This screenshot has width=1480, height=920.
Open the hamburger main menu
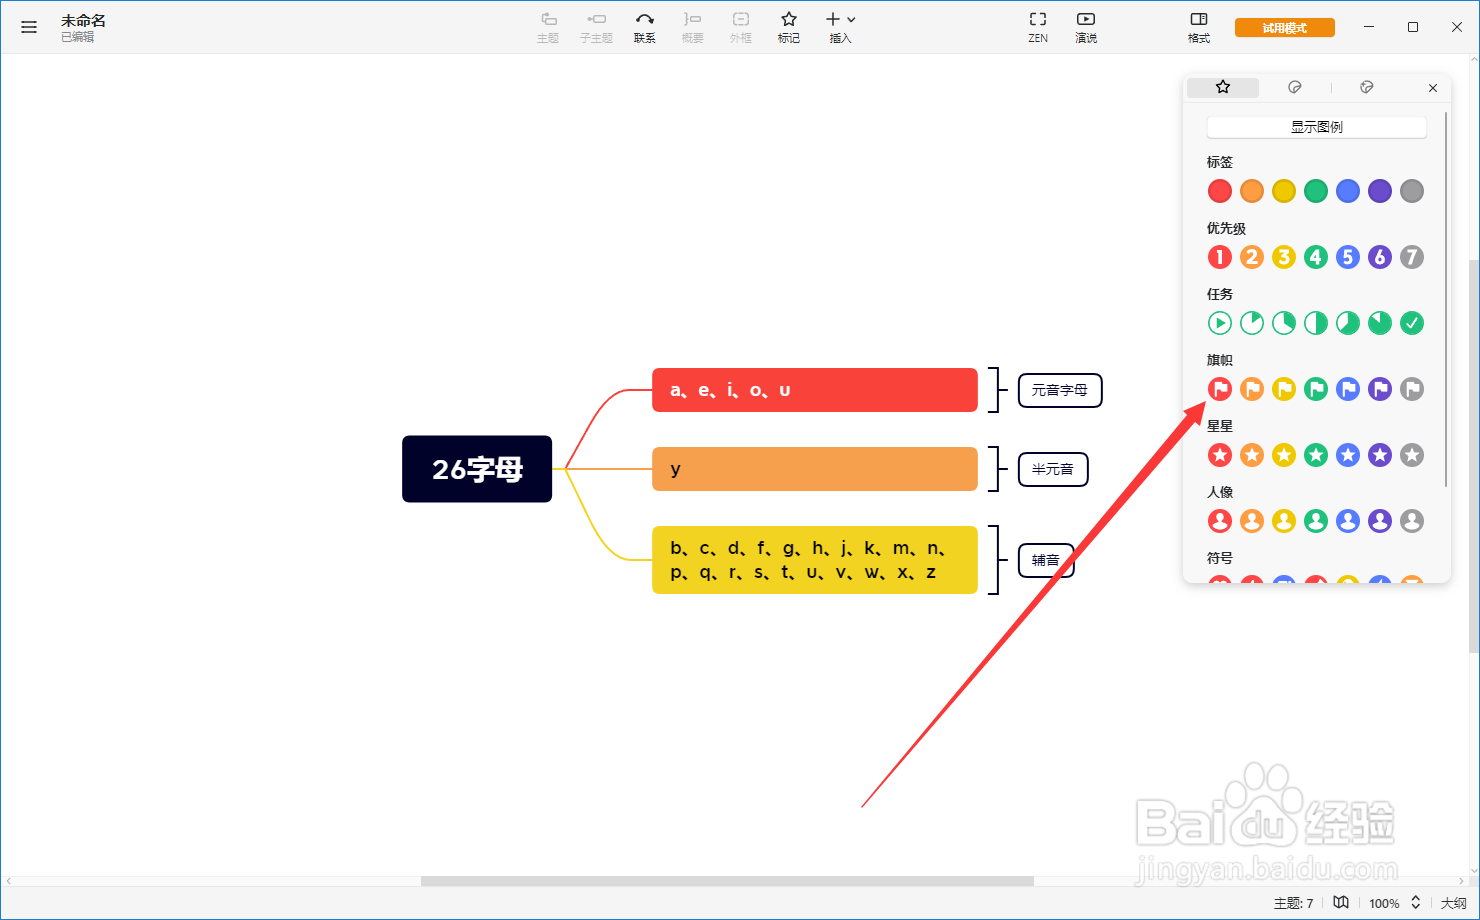(x=29, y=27)
